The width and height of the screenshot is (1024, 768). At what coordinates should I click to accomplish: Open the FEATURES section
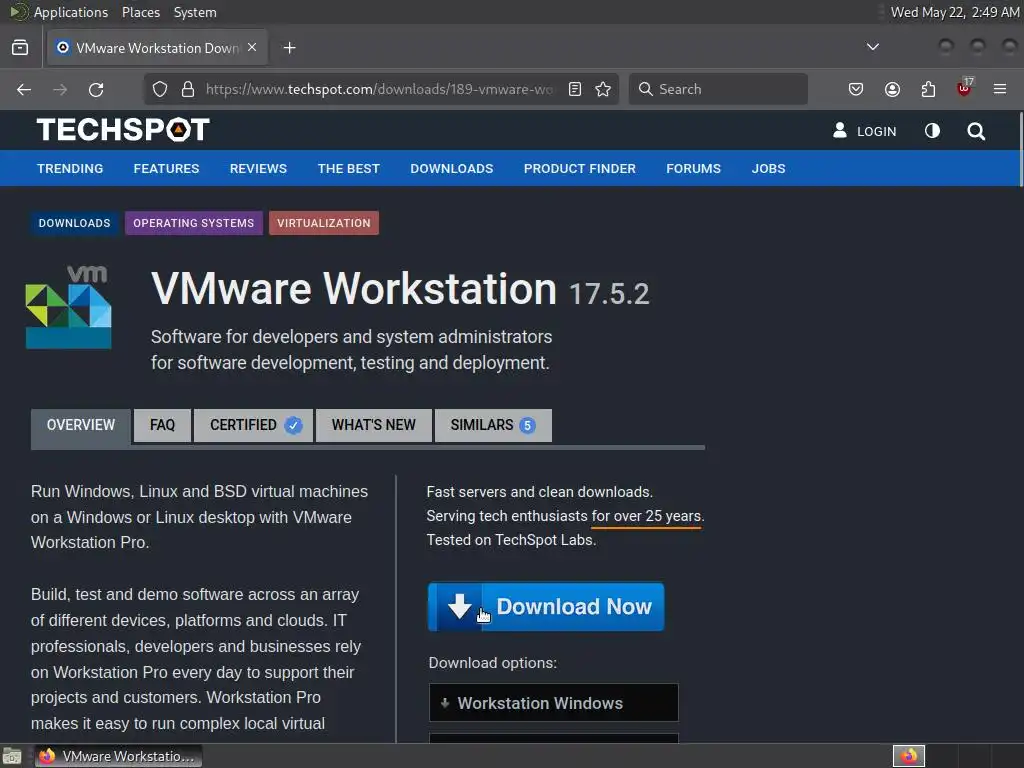point(167,168)
